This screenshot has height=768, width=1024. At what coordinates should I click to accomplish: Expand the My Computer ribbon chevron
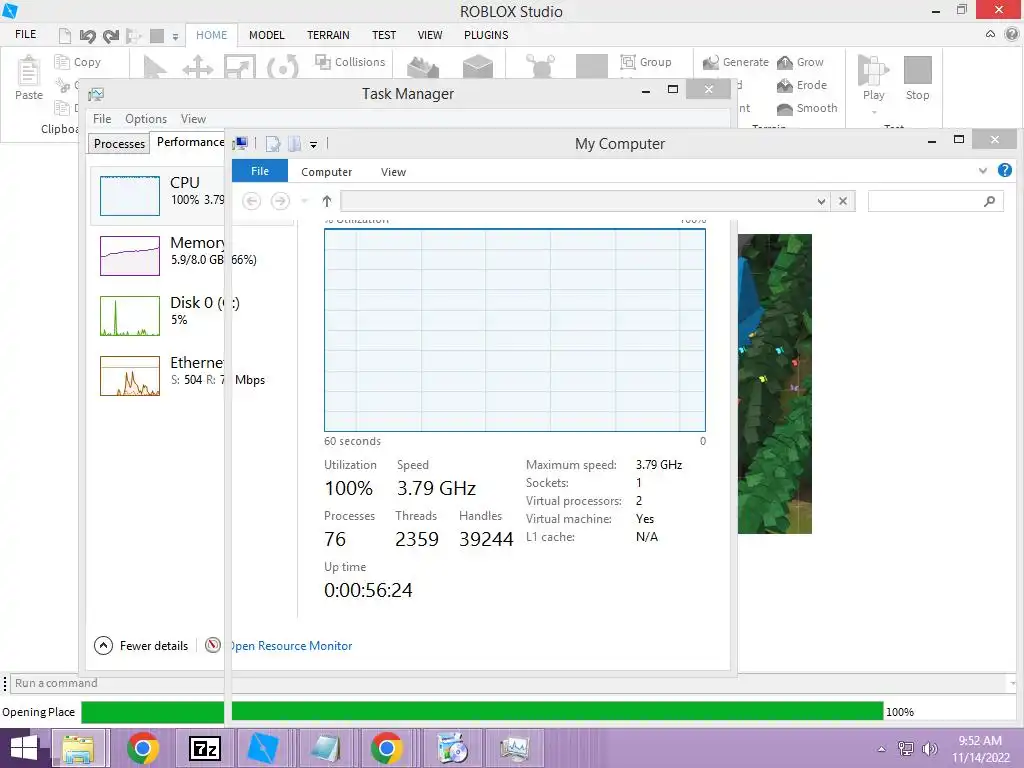pyautogui.click(x=983, y=171)
